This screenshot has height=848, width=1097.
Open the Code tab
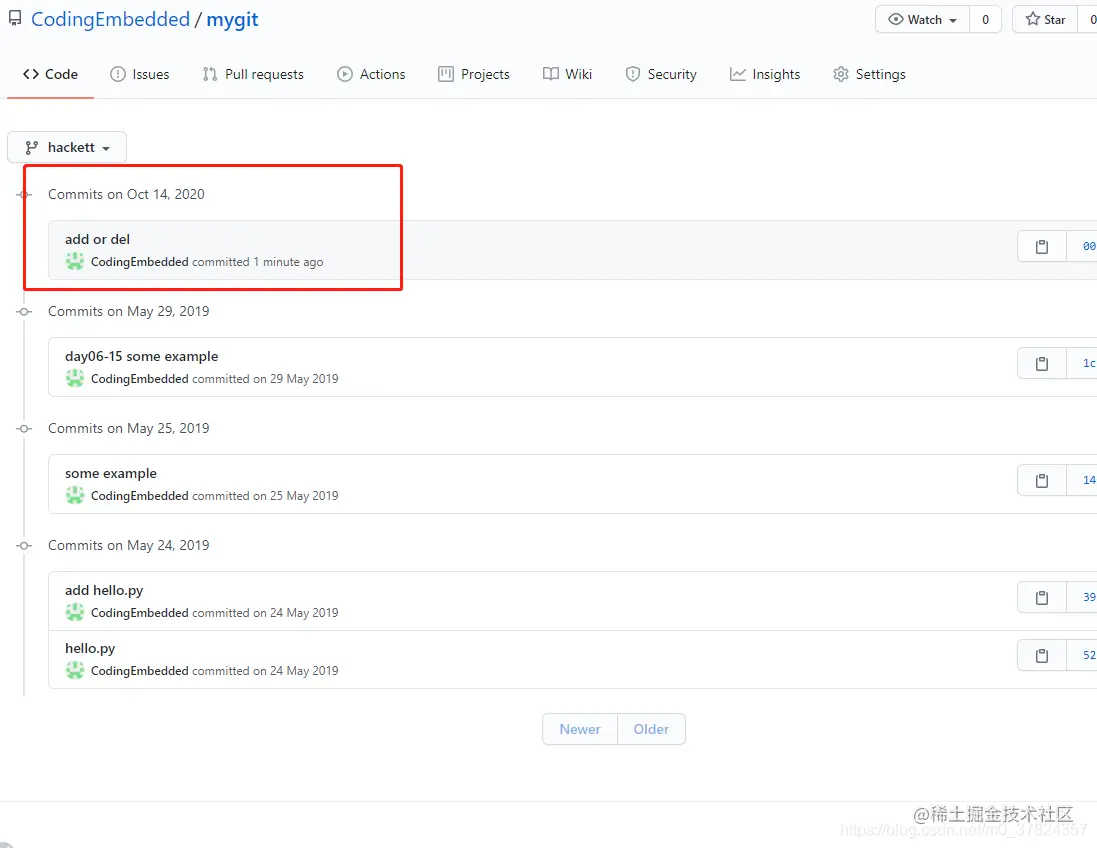click(x=50, y=74)
